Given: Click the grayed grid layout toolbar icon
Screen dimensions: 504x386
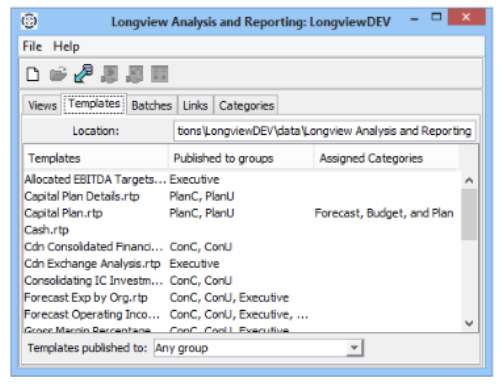Looking at the screenshot, I should pos(160,74).
